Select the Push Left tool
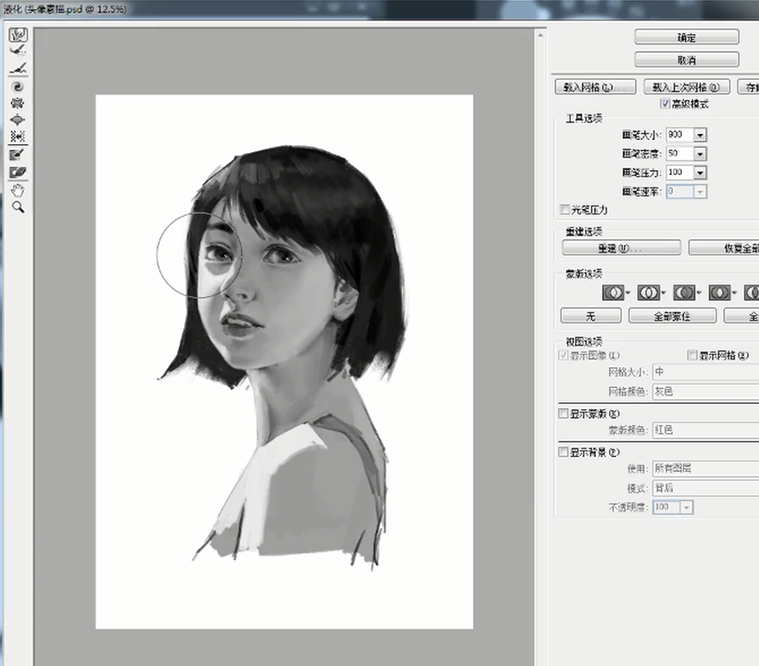Image resolution: width=759 pixels, height=666 pixels. pos(17,136)
